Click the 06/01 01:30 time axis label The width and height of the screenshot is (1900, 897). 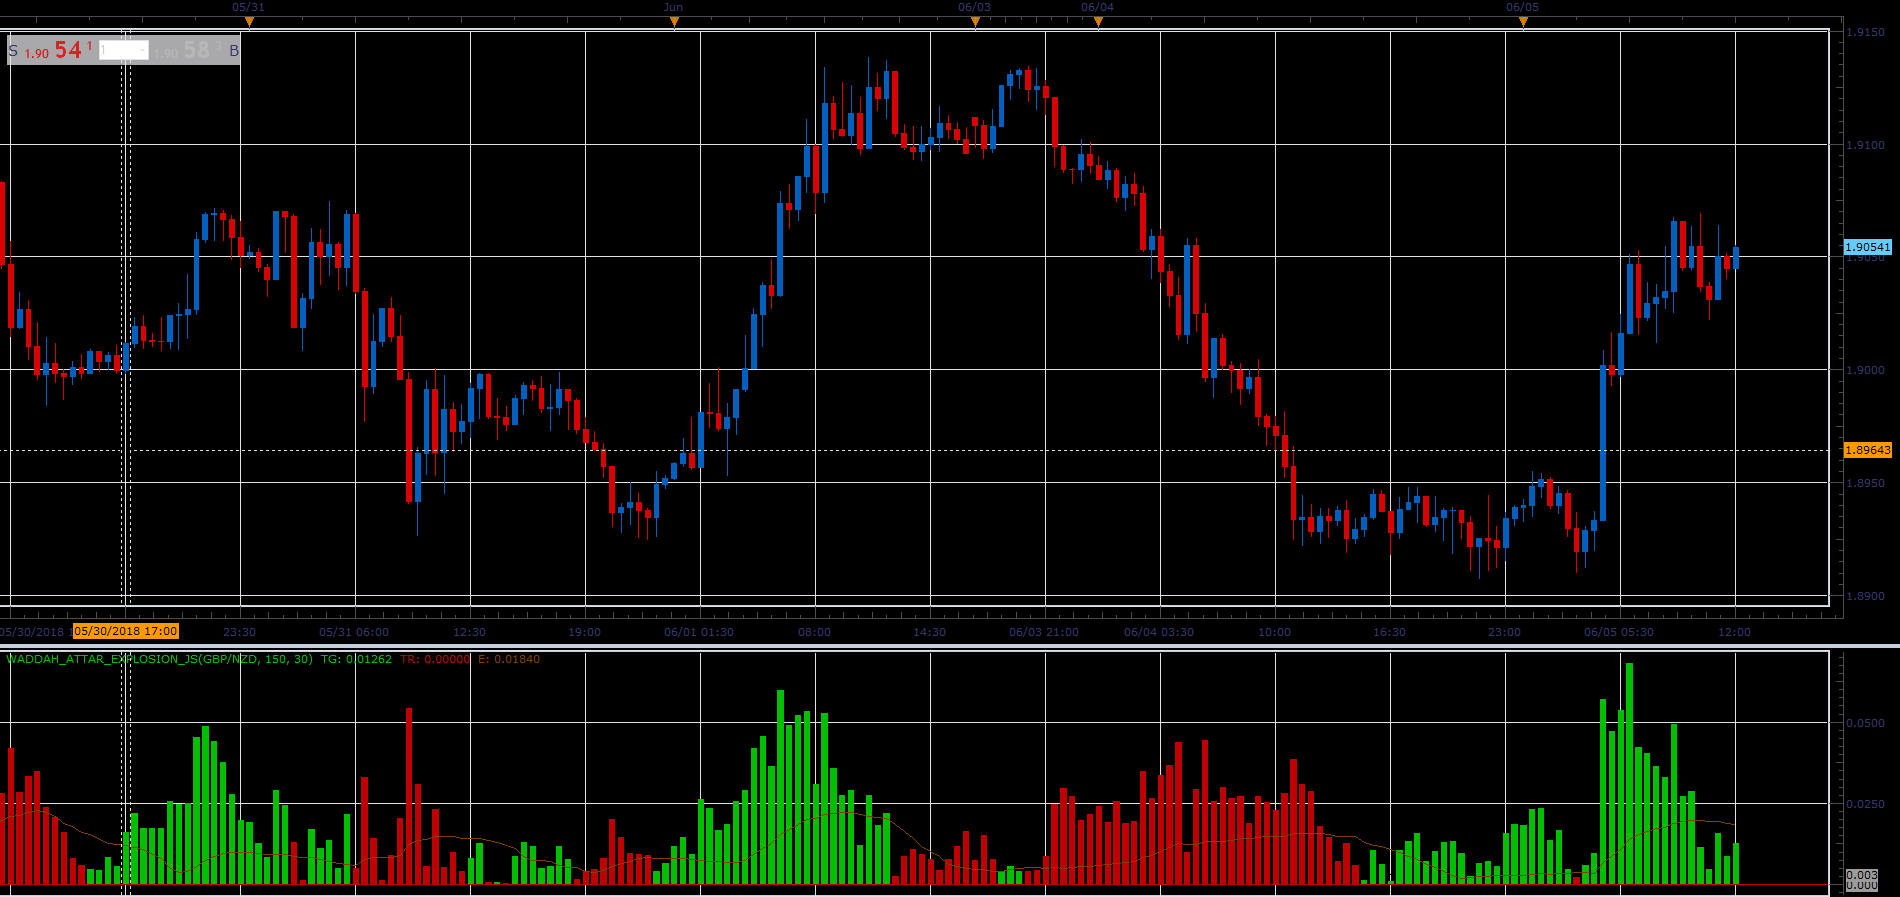tap(699, 632)
